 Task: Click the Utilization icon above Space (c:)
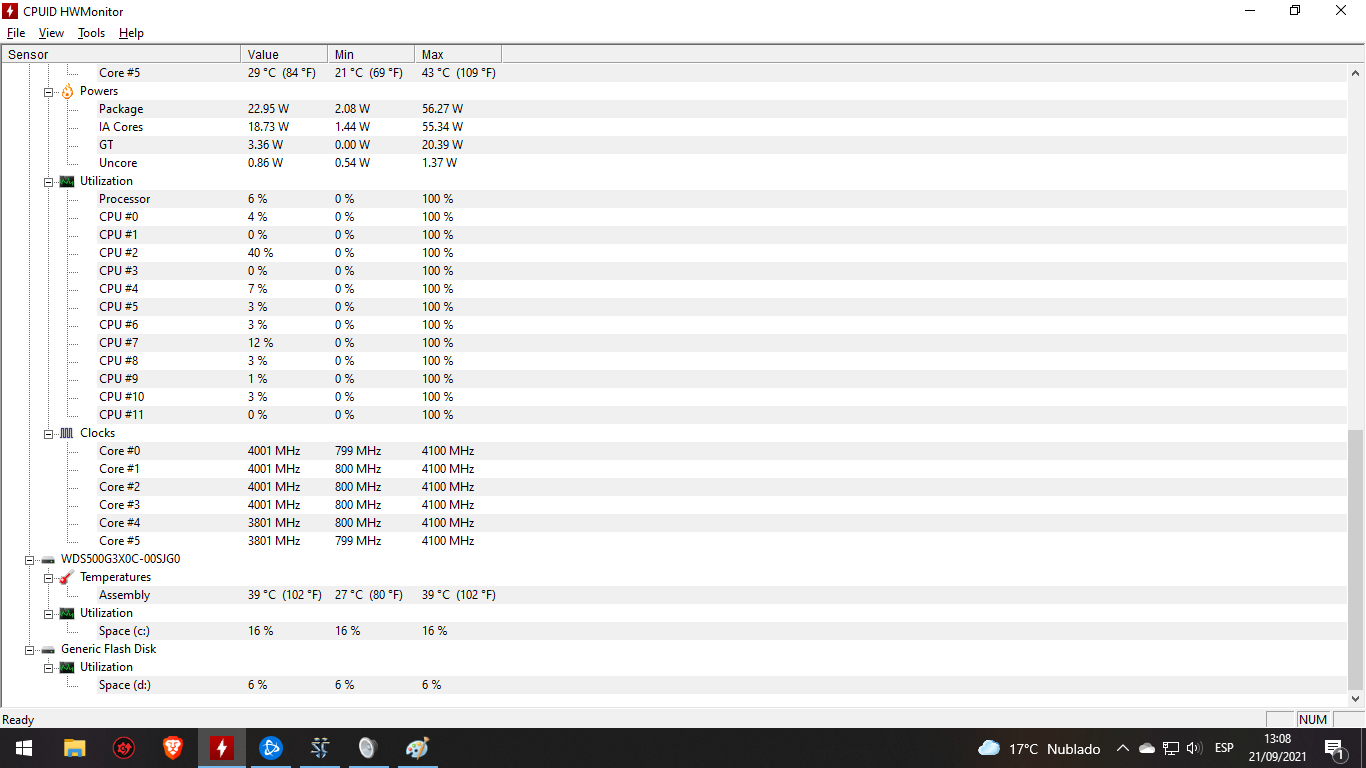(67, 613)
